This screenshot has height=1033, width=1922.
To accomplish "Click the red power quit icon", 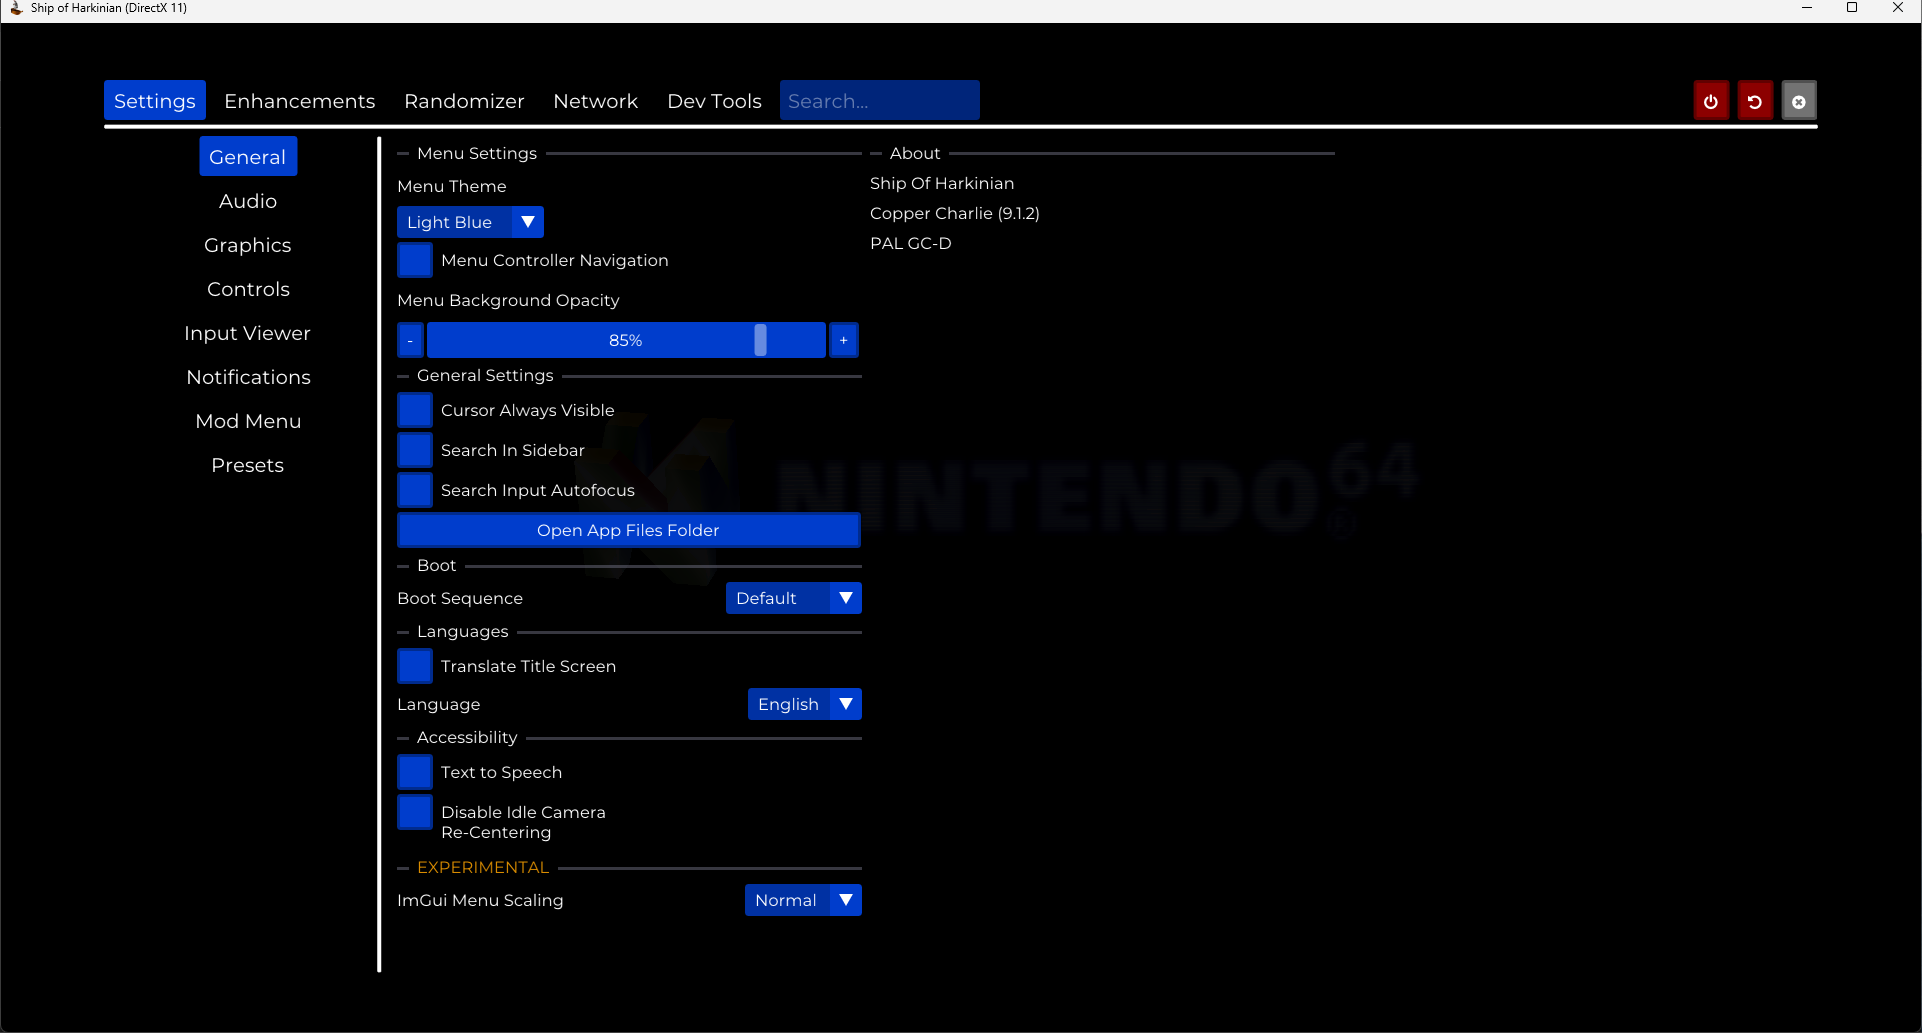I will coord(1711,101).
